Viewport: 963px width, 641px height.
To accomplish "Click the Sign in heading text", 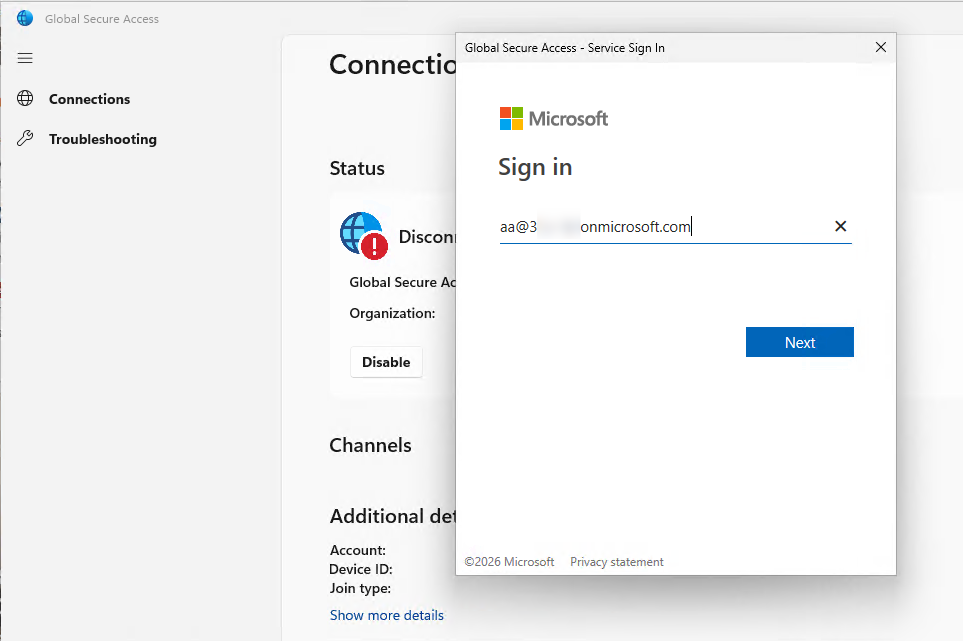I will pyautogui.click(x=535, y=167).
